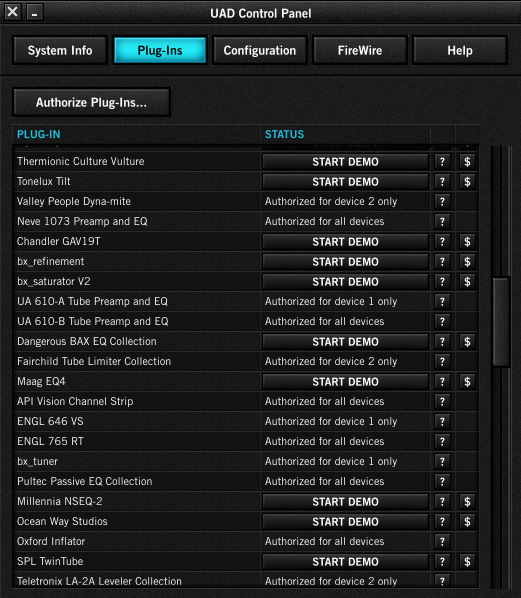Click 'Authorized for all devices' for Oxford Inflator
The width and height of the screenshot is (521, 598).
[x=325, y=542]
